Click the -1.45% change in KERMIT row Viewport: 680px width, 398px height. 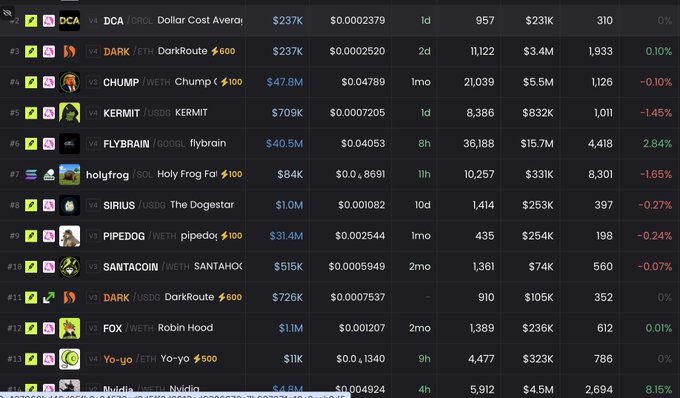click(656, 113)
